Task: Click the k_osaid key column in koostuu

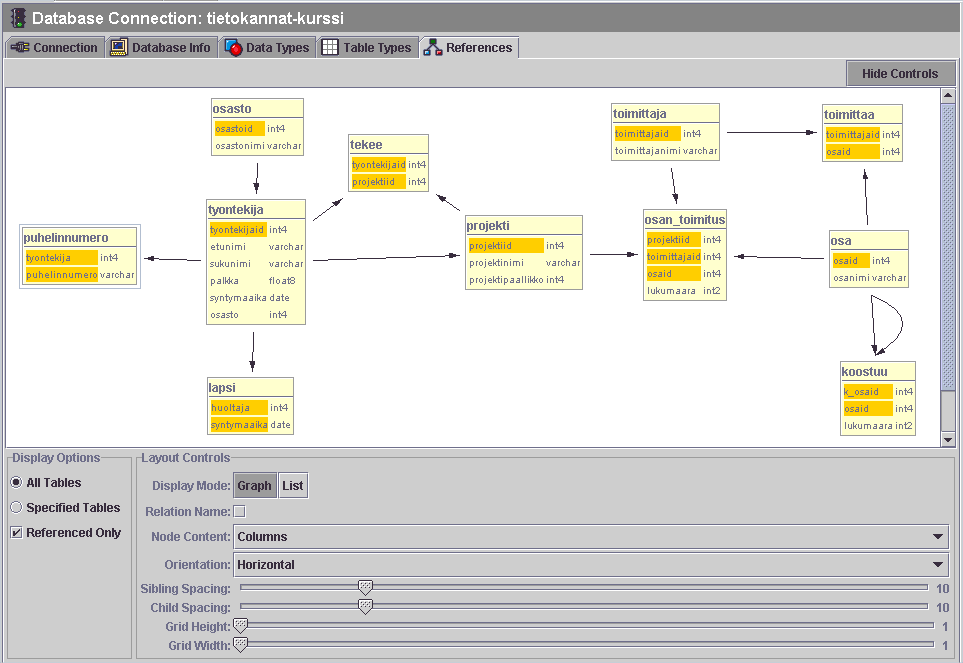Action: (x=868, y=392)
